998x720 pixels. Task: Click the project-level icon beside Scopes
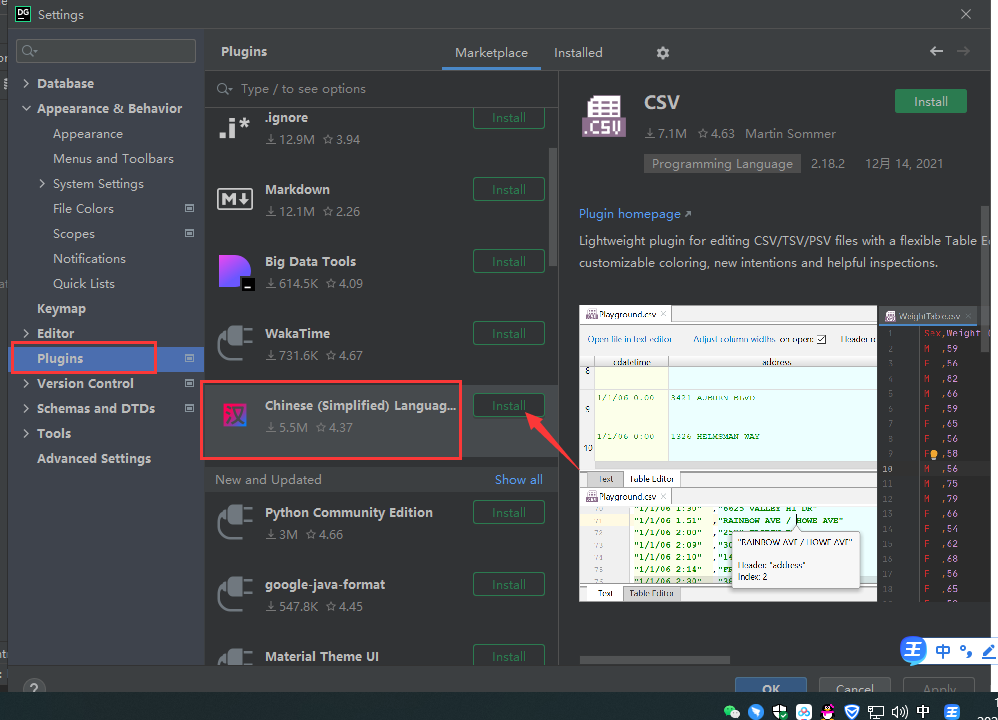(189, 233)
